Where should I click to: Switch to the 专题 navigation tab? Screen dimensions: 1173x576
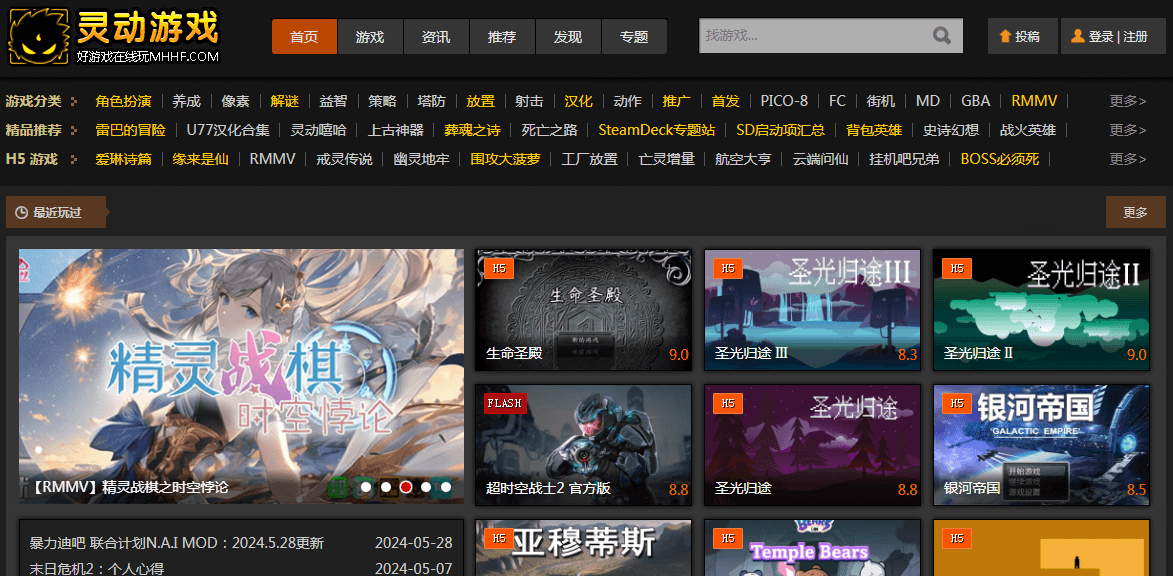tap(634, 37)
